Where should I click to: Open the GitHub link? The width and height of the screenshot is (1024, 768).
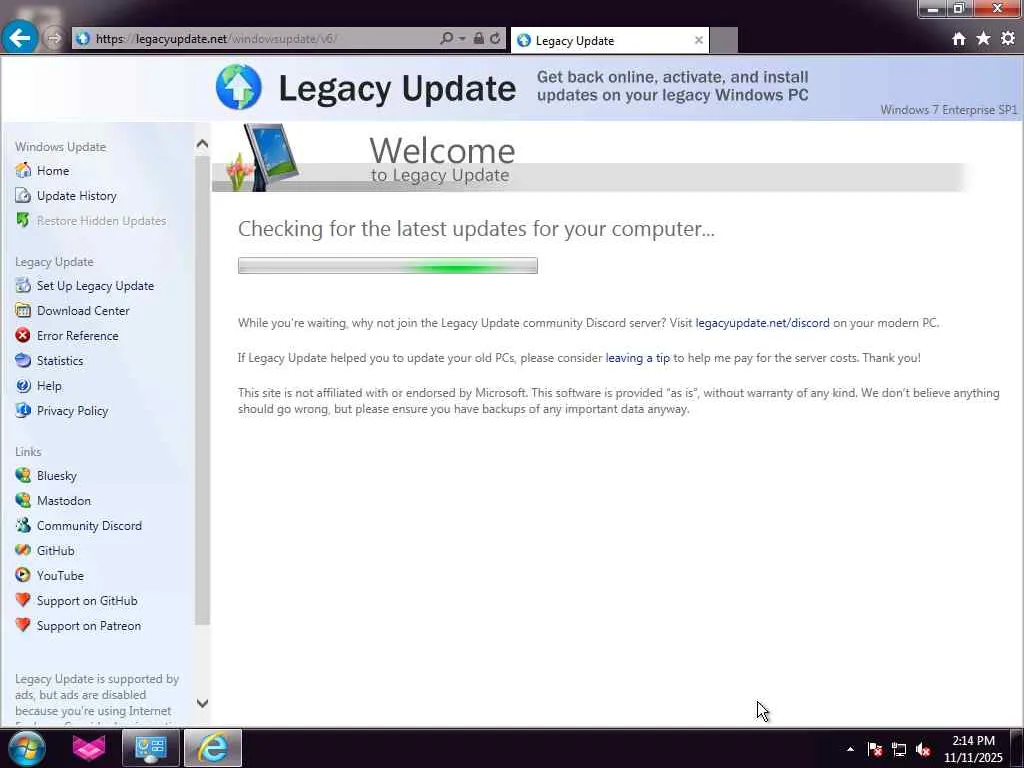56,551
